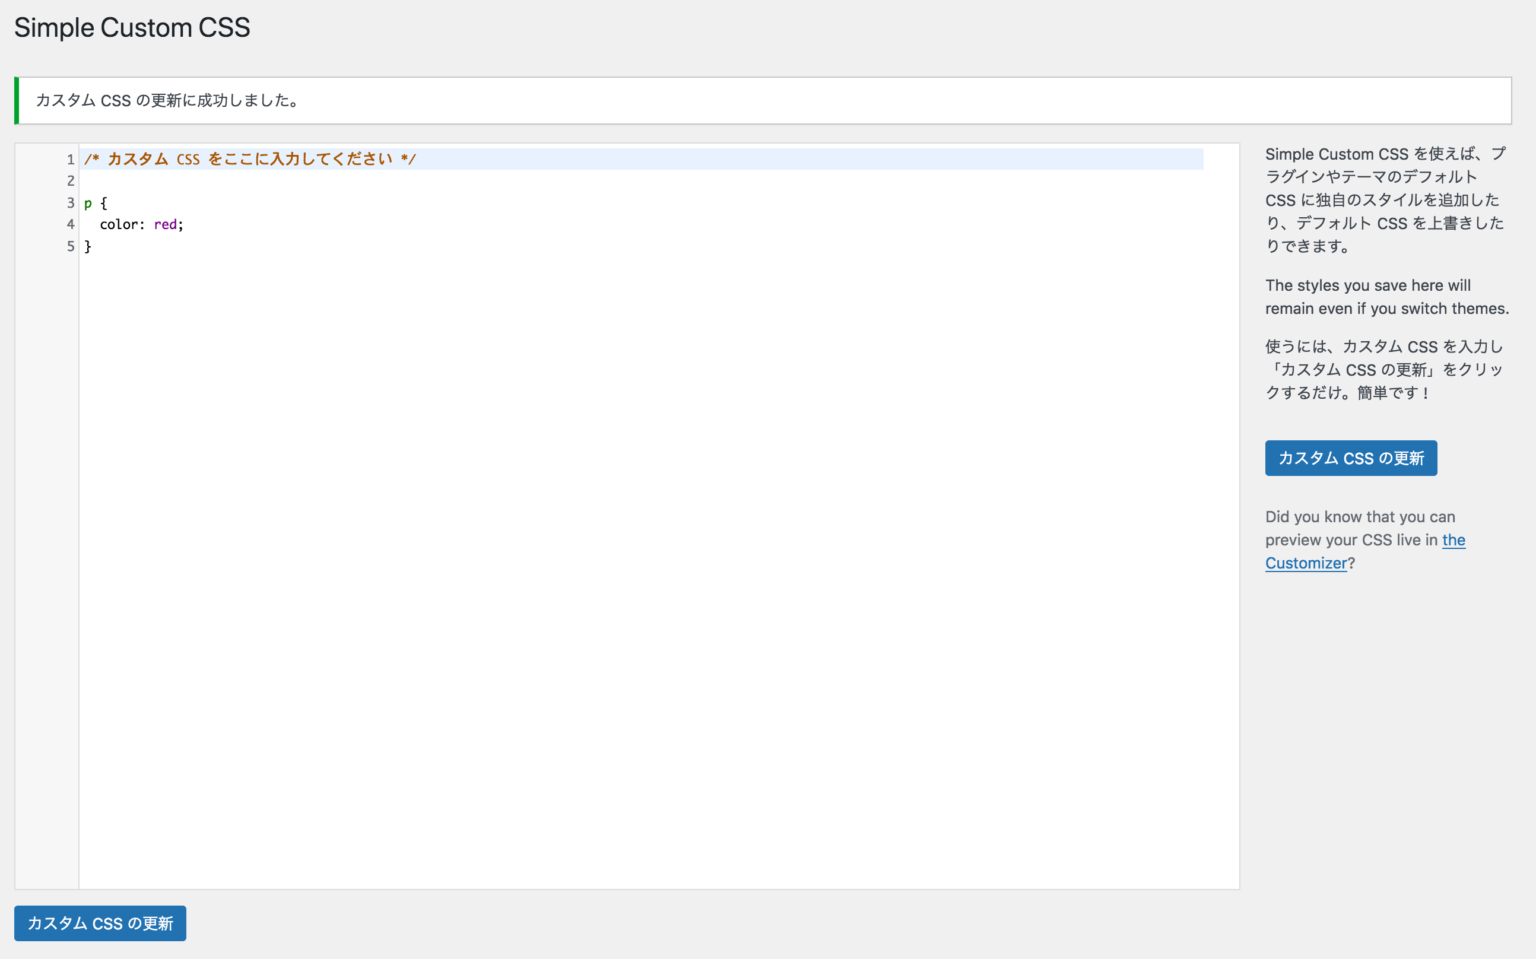The width and height of the screenshot is (1536, 959).
Task: Click the "p {" selector line
Action: coord(95,202)
